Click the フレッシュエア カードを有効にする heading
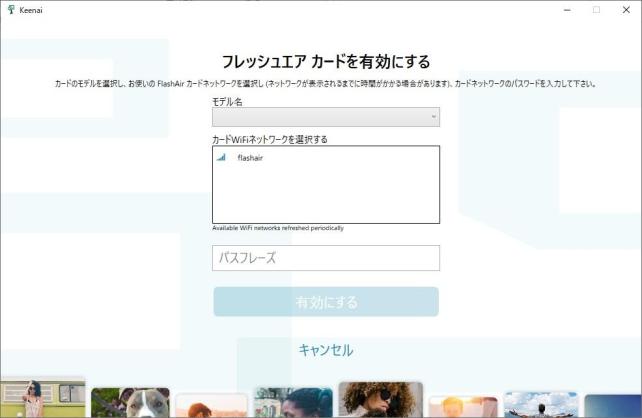The height and width of the screenshot is (418, 642). [x=326, y=62]
